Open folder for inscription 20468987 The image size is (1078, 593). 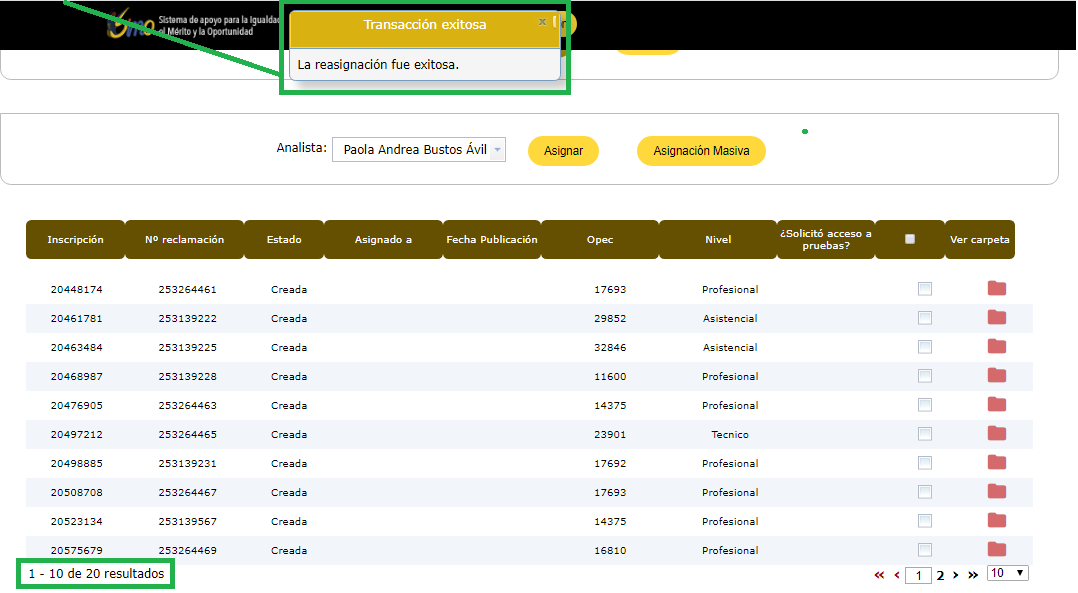(x=996, y=376)
